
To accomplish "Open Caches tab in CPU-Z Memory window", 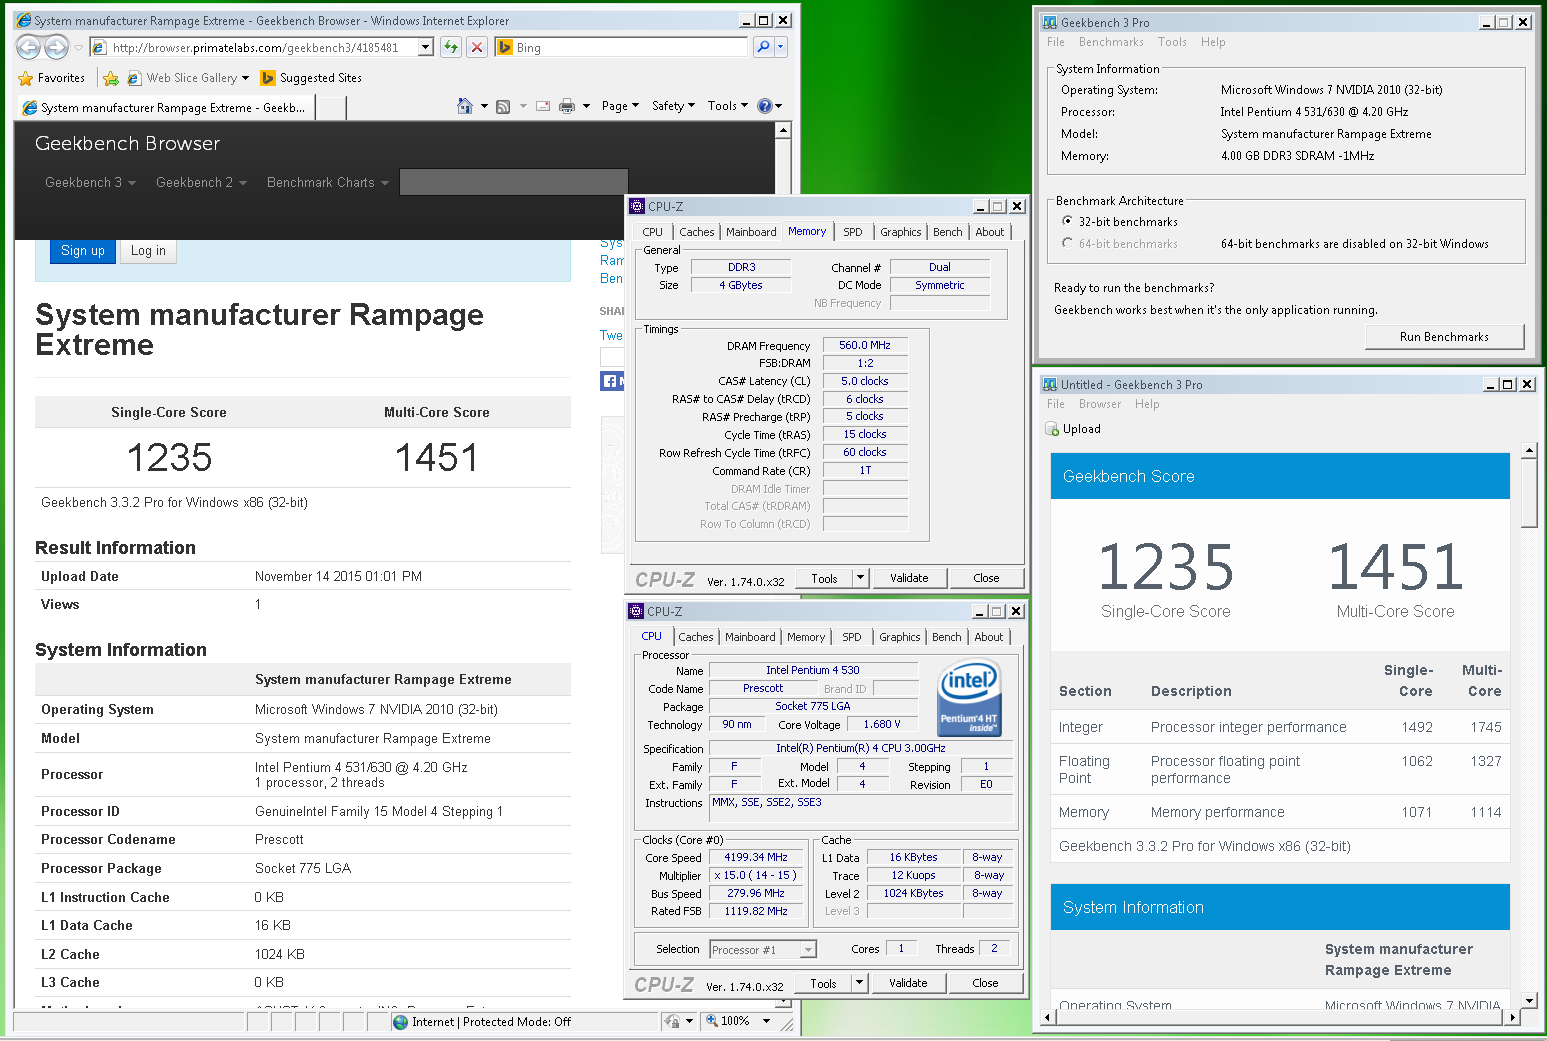I will (697, 232).
